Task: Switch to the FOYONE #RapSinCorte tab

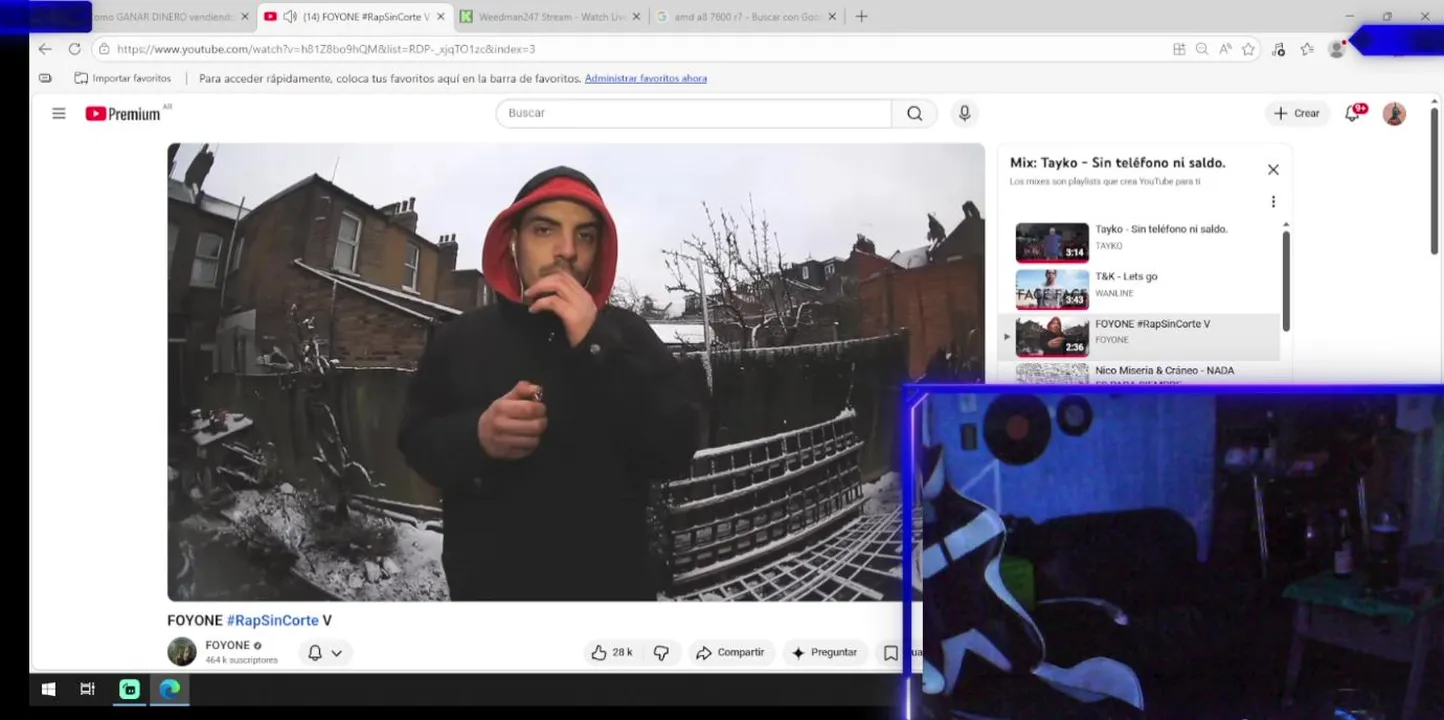Action: (355, 16)
